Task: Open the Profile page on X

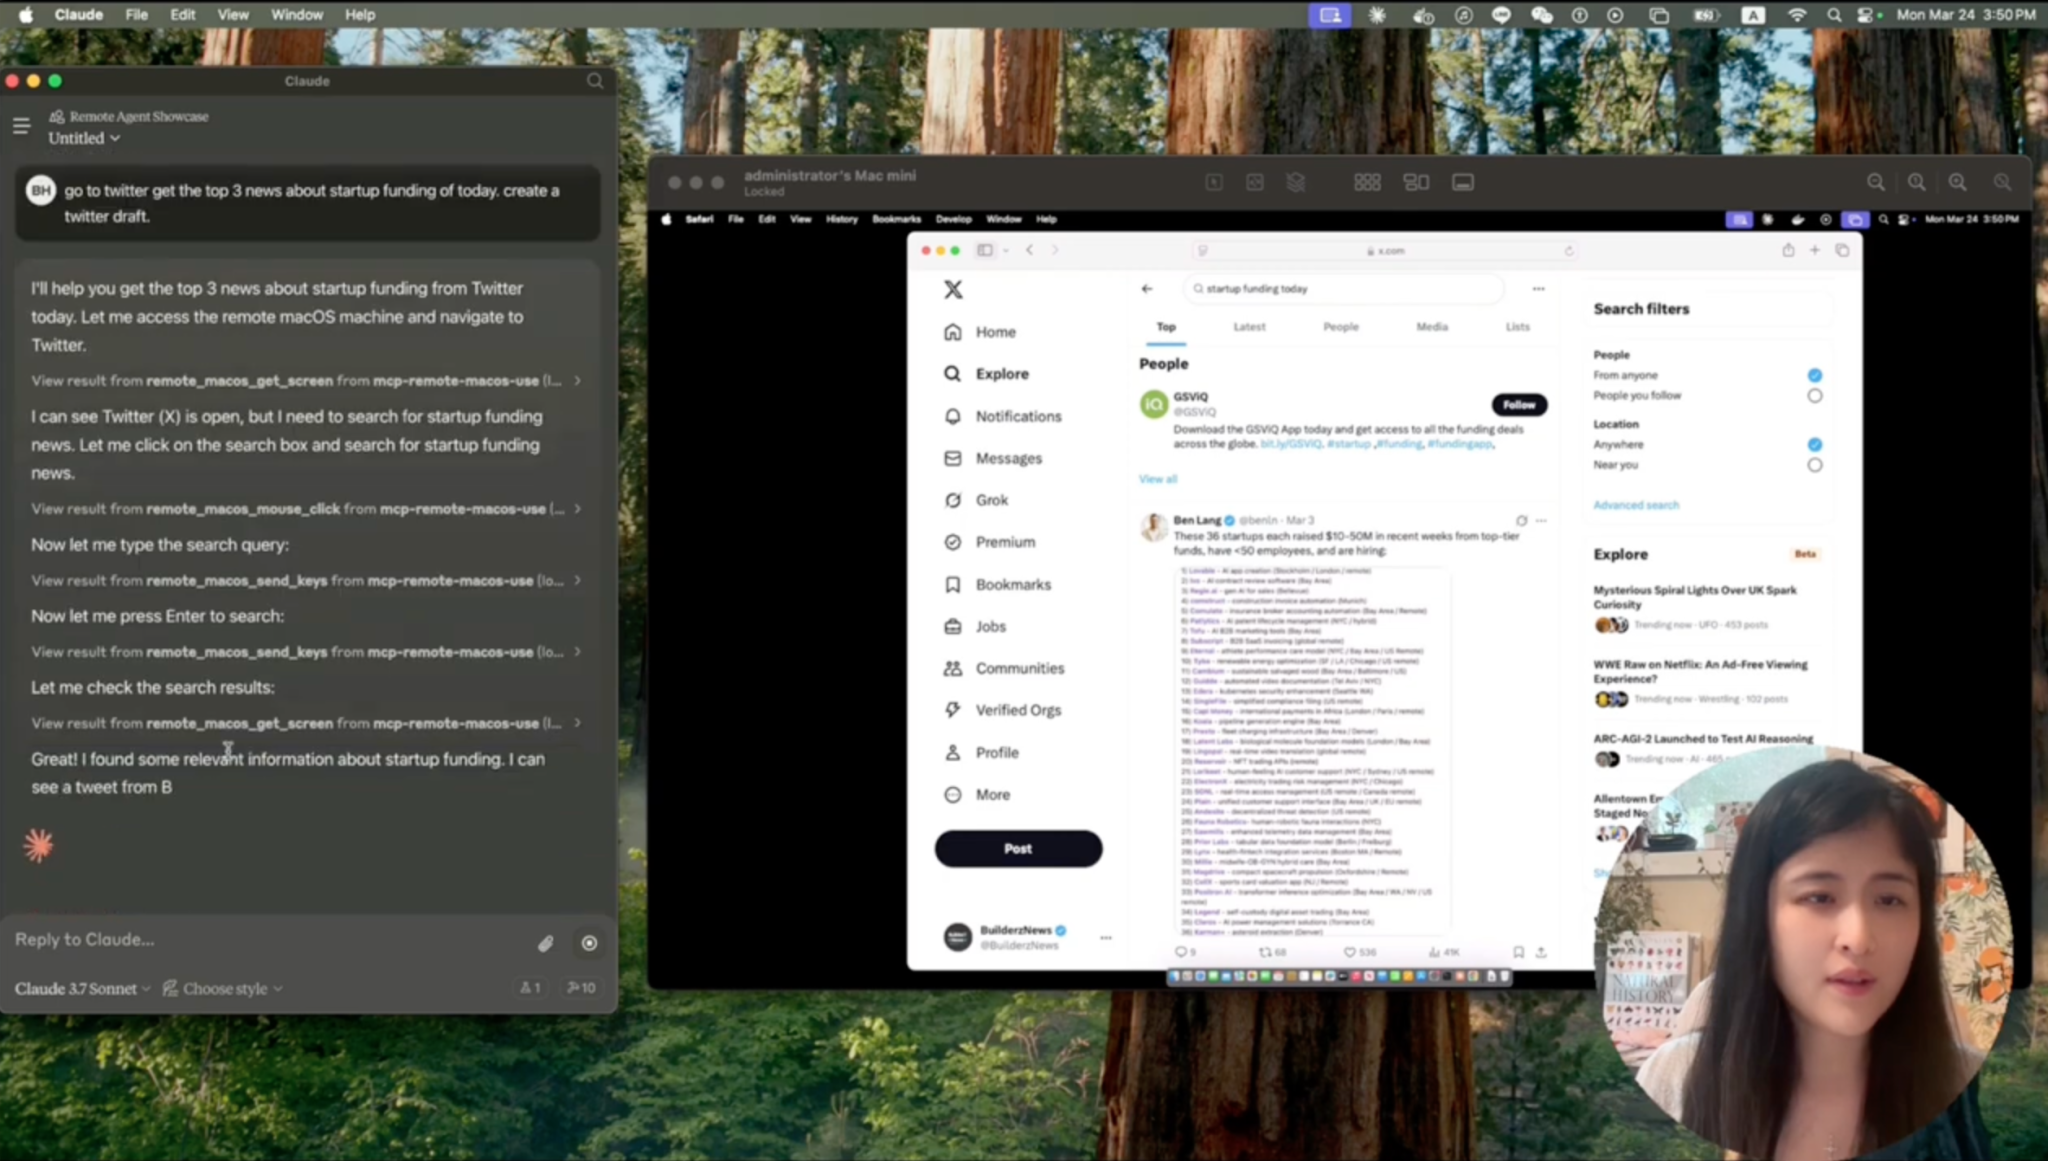Action: 996,752
